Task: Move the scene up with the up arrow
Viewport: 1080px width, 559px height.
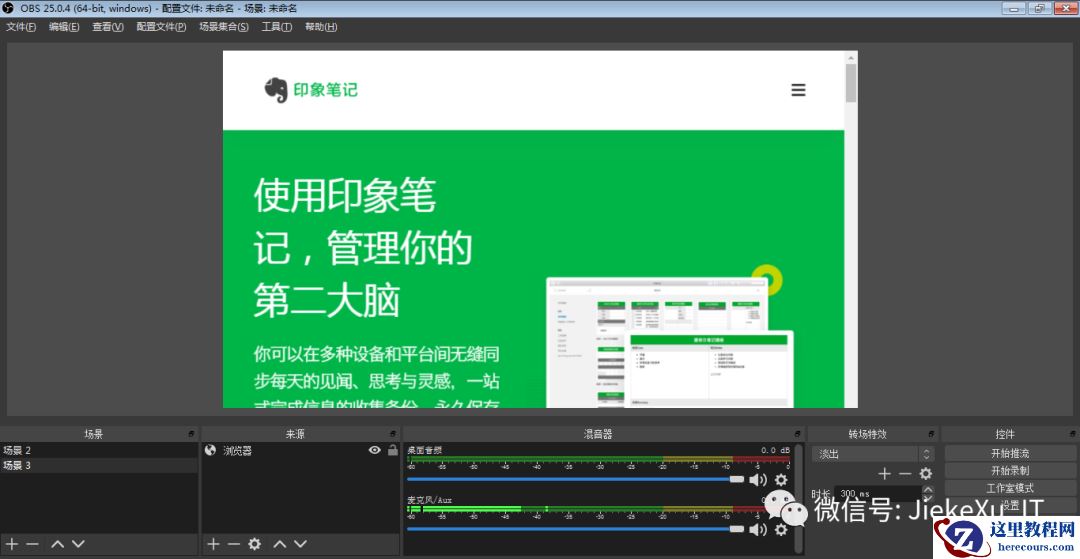Action: [x=58, y=544]
